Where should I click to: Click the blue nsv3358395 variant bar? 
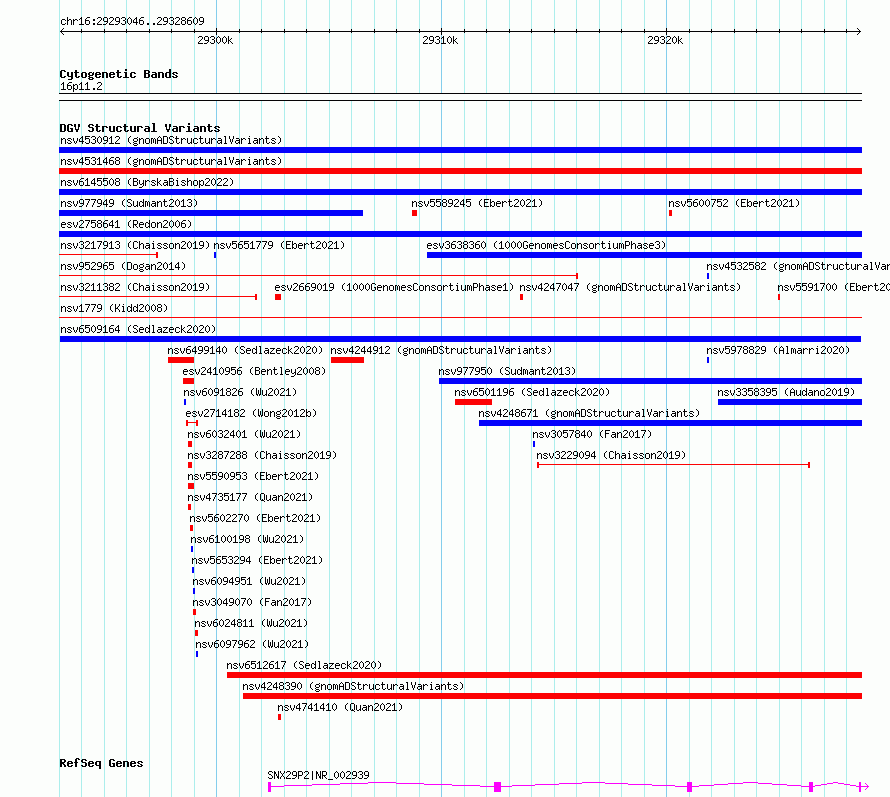[x=790, y=402]
